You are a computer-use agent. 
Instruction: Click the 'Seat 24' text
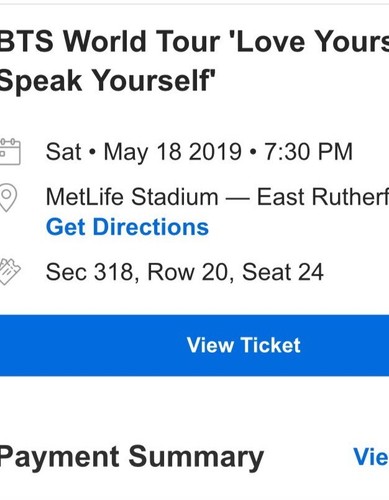pyautogui.click(x=283, y=272)
